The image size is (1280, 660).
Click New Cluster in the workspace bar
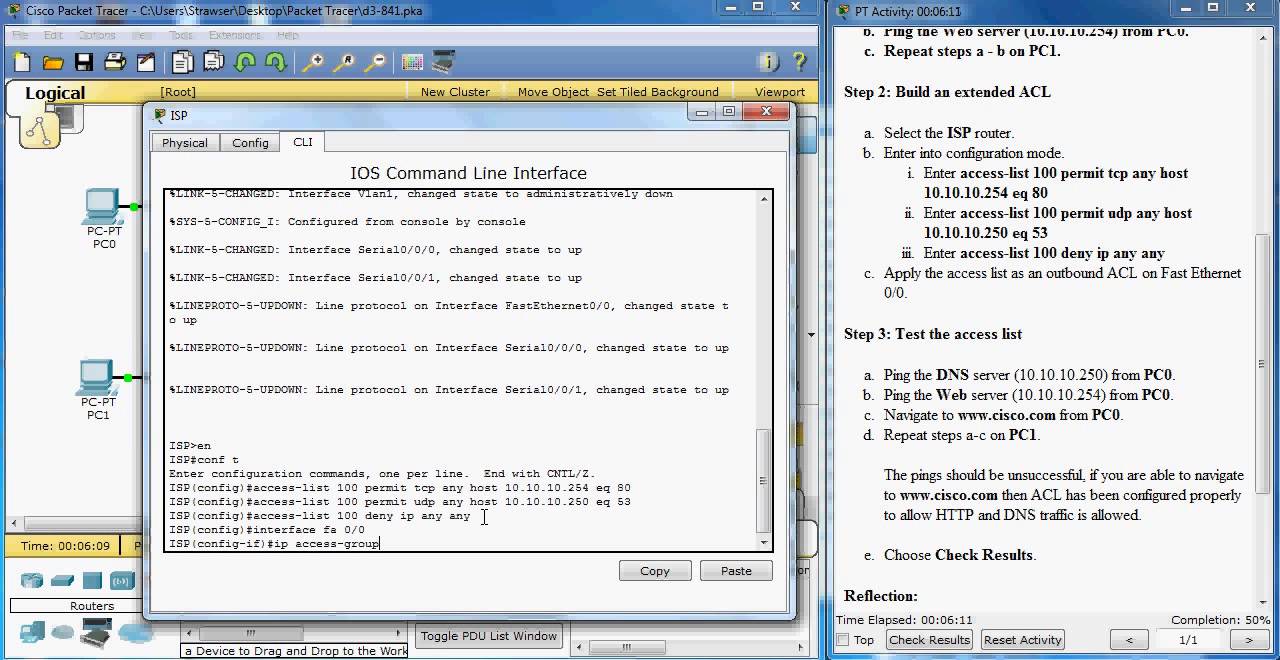point(455,92)
